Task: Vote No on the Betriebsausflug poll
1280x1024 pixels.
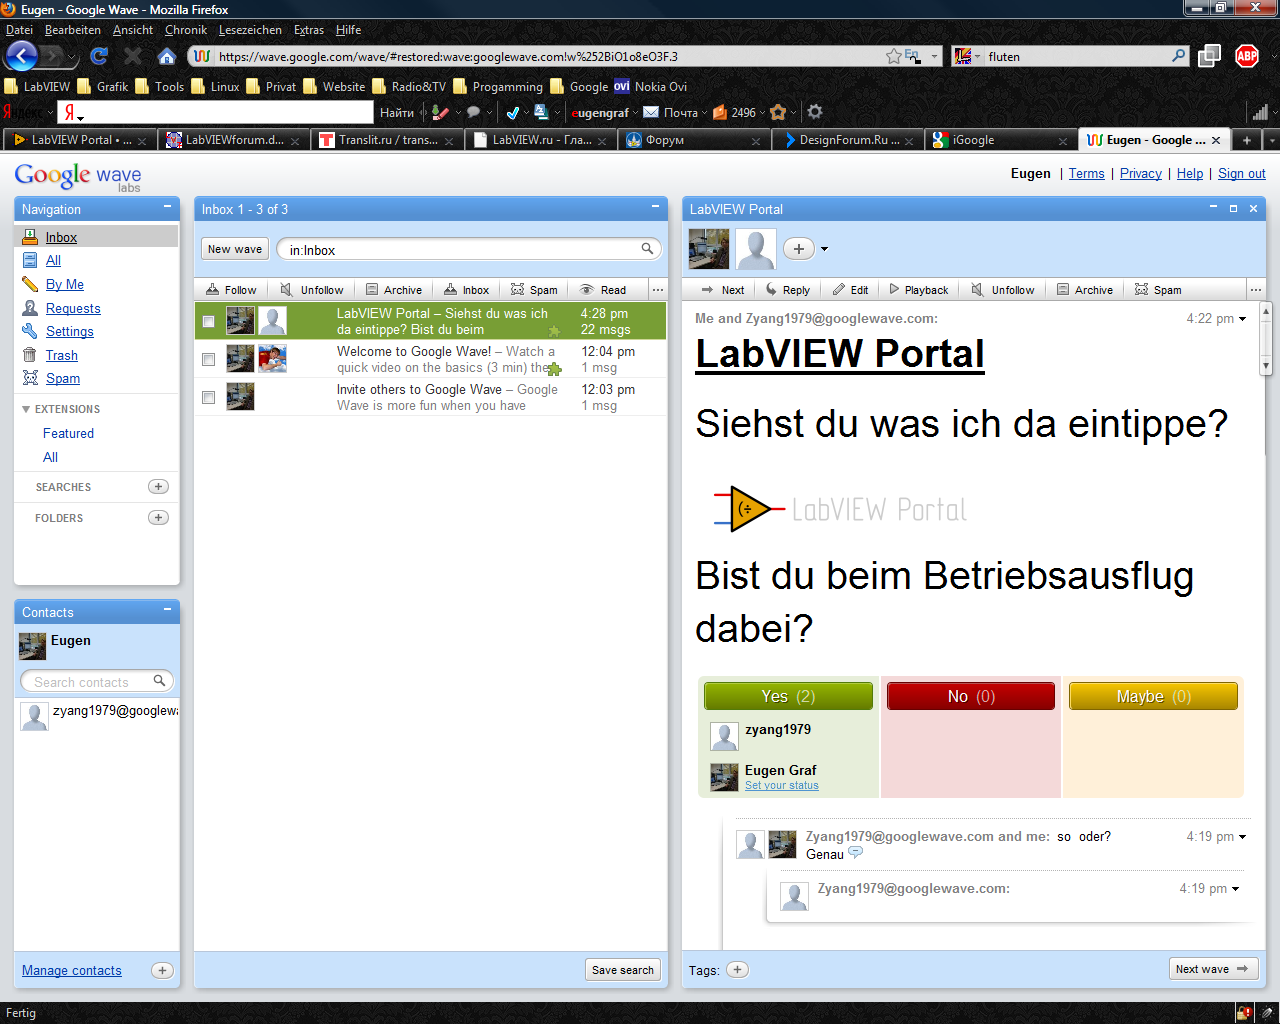Action: click(x=971, y=696)
